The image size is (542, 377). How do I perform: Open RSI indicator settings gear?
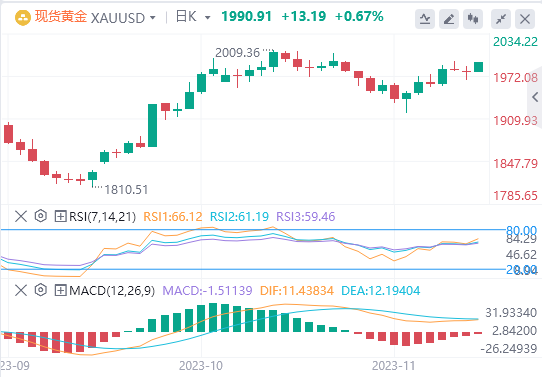[41, 216]
